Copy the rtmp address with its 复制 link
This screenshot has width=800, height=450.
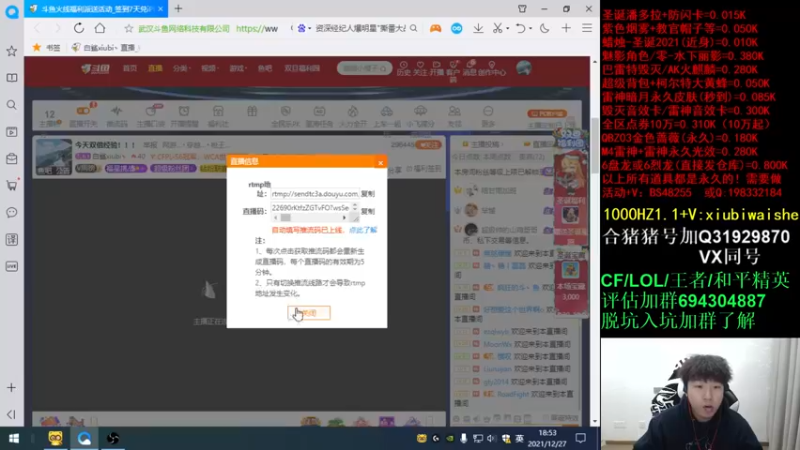click(368, 194)
